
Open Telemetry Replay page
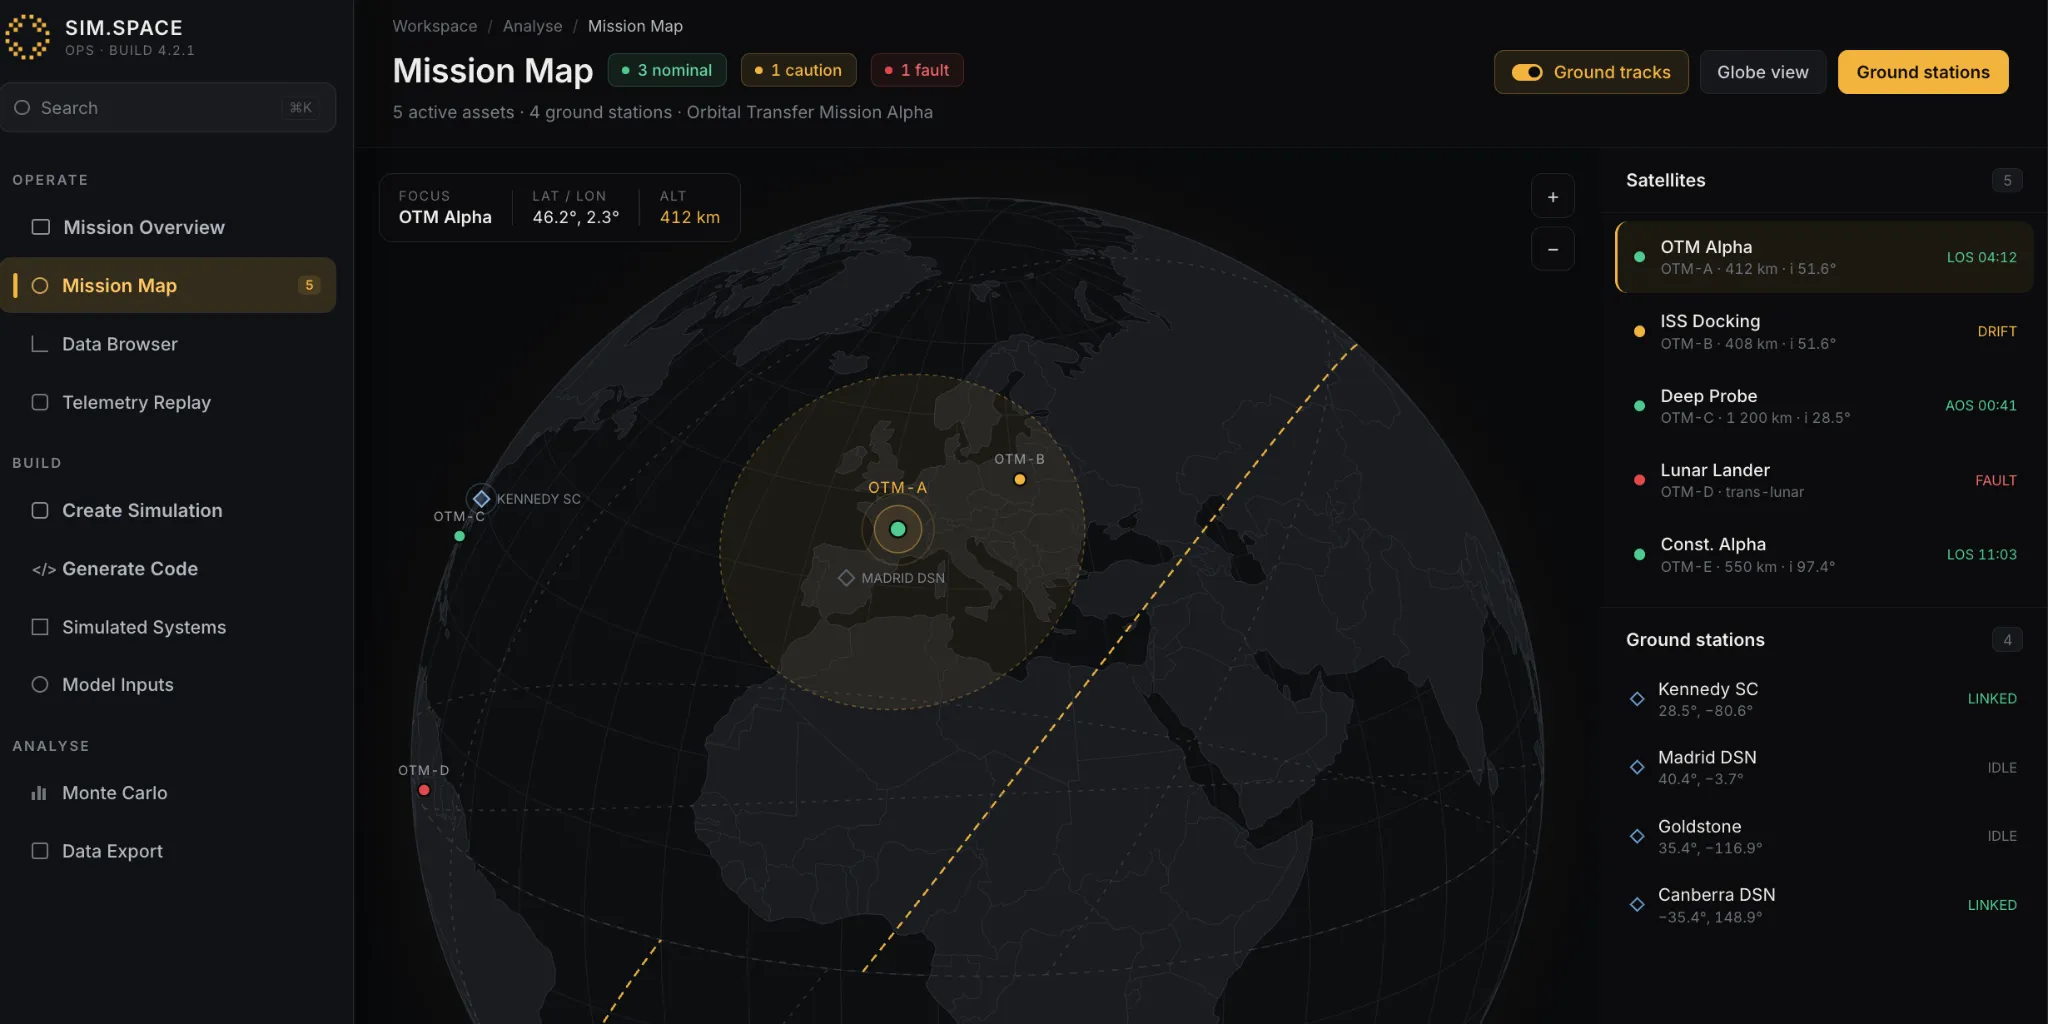[168, 402]
